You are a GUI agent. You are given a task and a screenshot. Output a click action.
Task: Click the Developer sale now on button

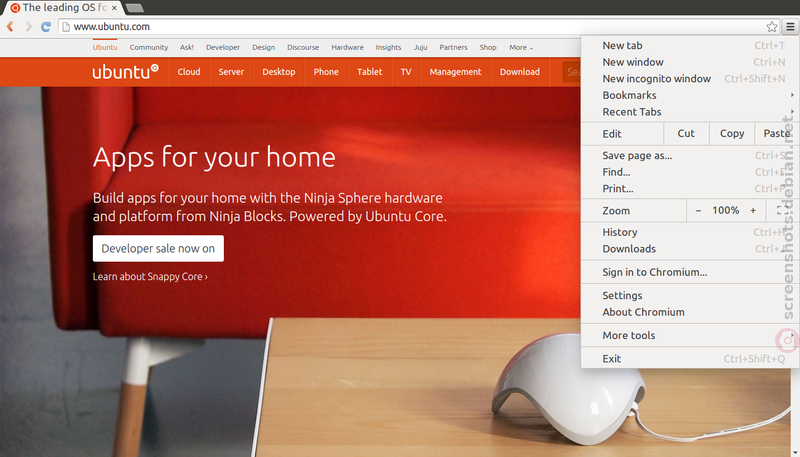pos(158,248)
